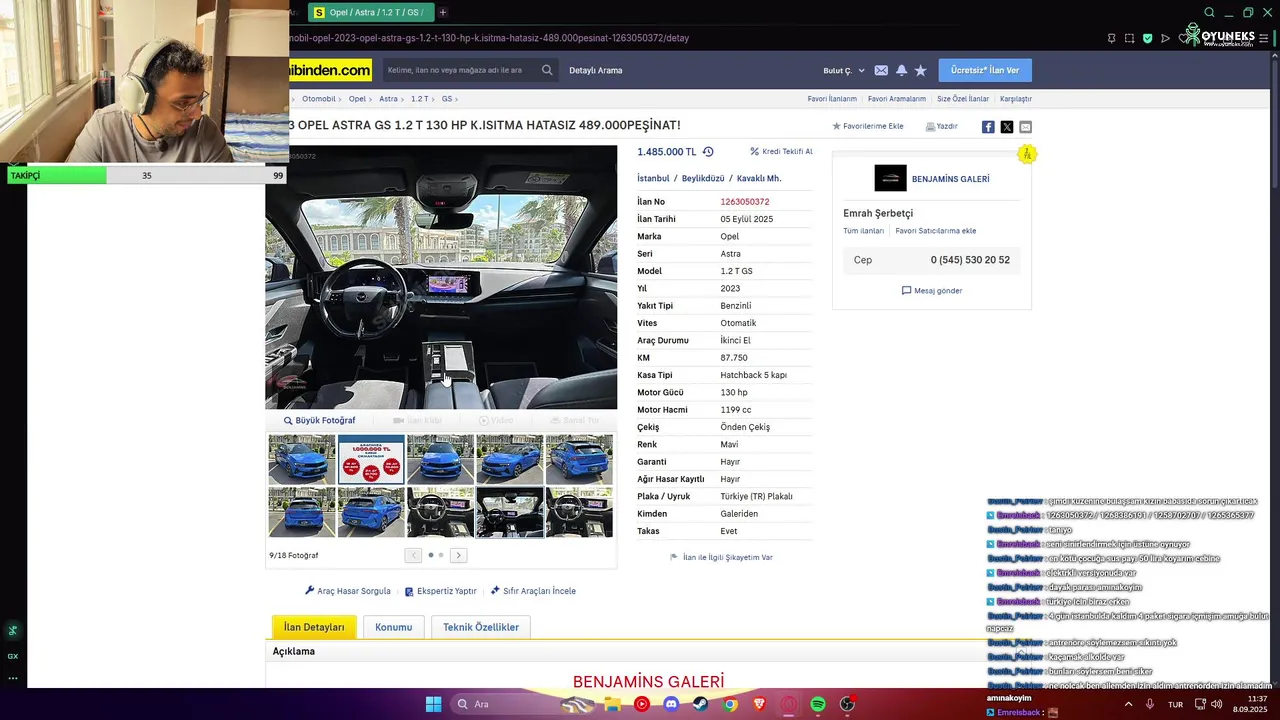The height and width of the screenshot is (720, 1280).
Task: Open Favori Aramalarım menu link
Action: coord(897,99)
